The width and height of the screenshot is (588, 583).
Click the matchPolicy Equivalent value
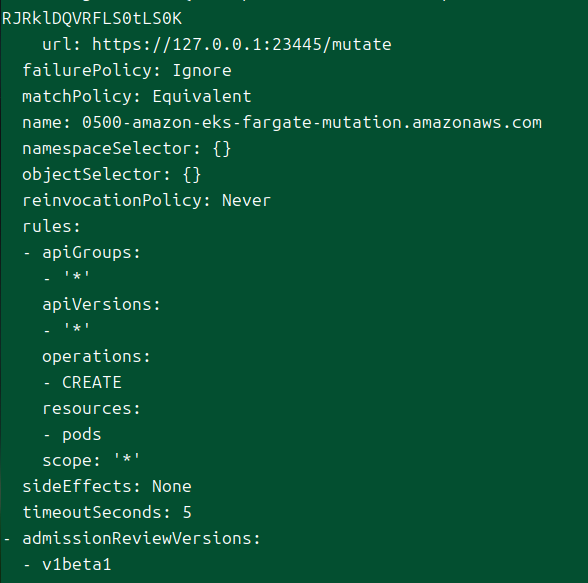point(202,96)
